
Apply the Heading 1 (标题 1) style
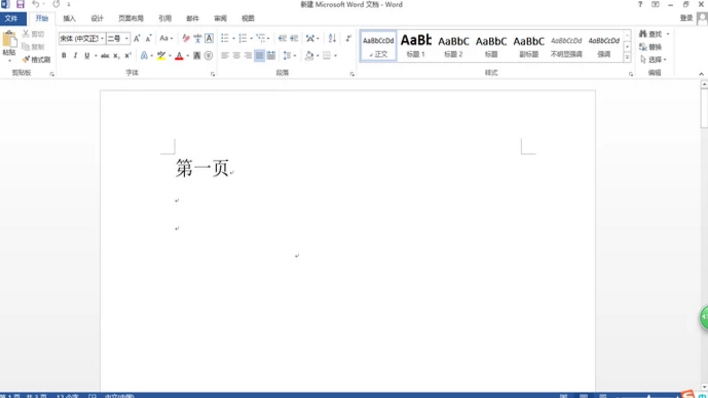[x=416, y=46]
